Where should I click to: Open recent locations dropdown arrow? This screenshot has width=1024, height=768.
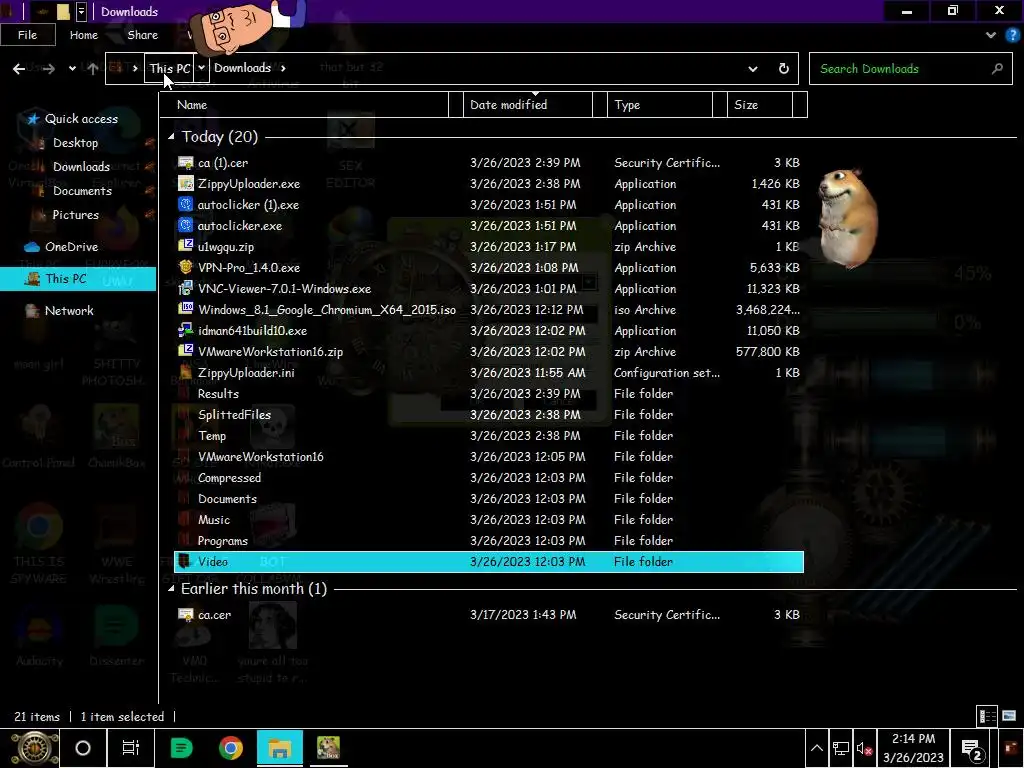pyautogui.click(x=72, y=69)
